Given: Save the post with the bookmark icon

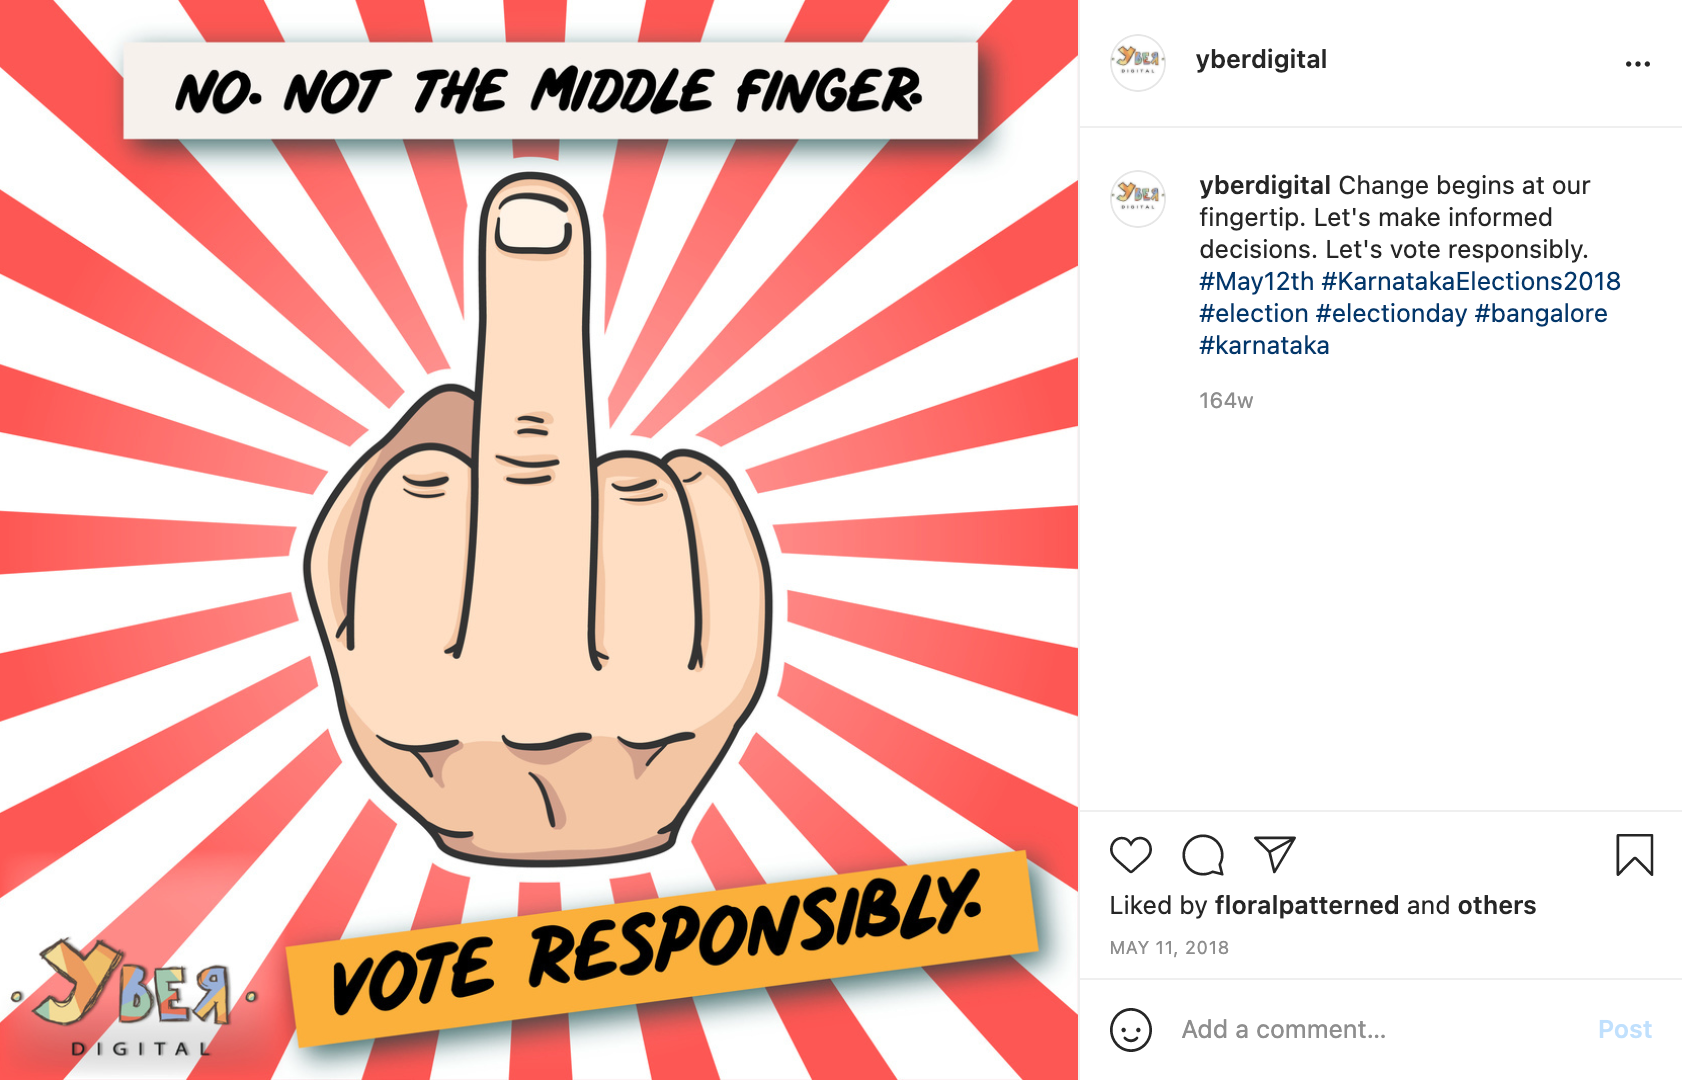Looking at the screenshot, I should click(x=1635, y=855).
